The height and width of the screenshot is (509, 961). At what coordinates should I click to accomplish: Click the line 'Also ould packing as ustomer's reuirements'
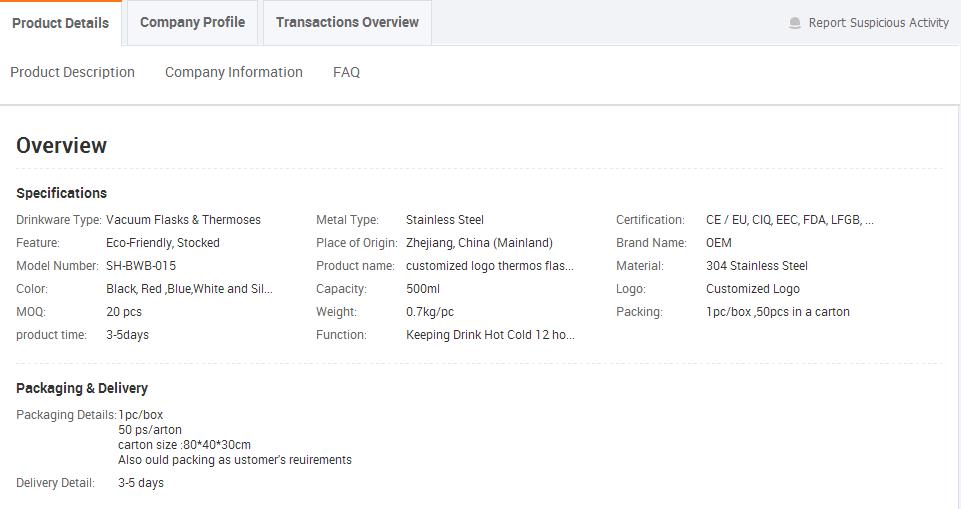tap(235, 459)
